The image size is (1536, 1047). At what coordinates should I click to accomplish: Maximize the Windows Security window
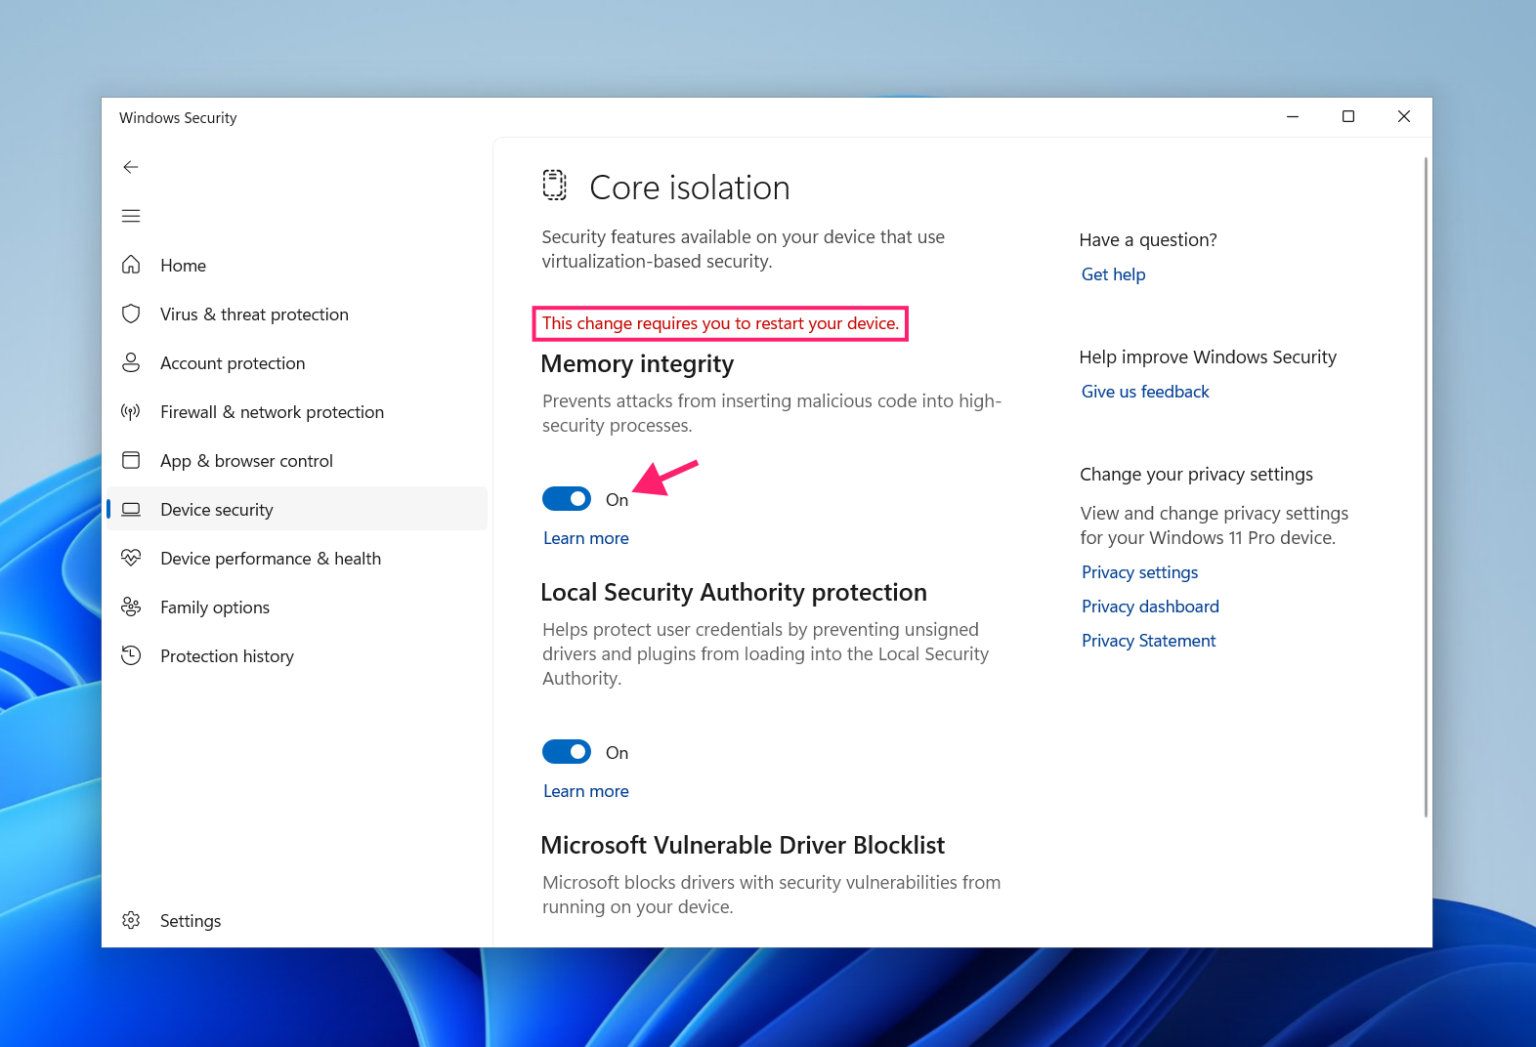[x=1348, y=117]
